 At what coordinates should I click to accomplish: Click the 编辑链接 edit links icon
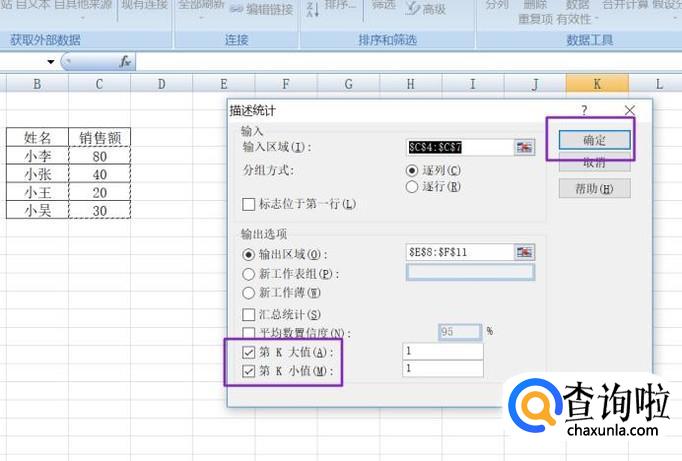236,9
